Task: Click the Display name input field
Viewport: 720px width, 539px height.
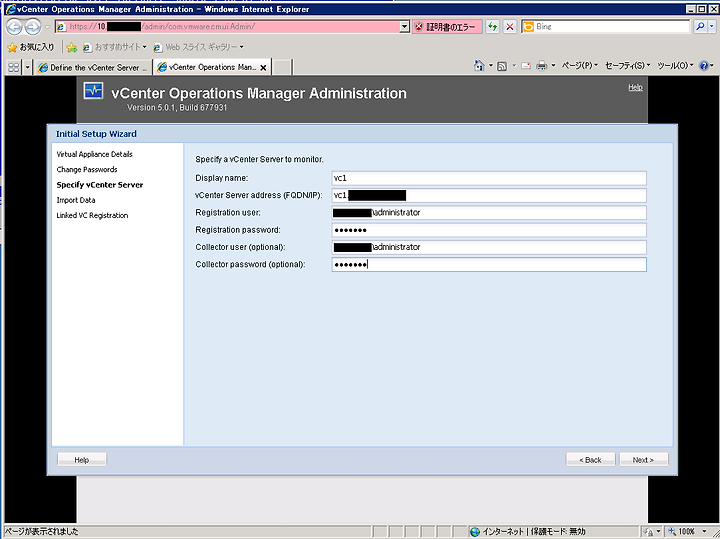Action: (x=489, y=178)
